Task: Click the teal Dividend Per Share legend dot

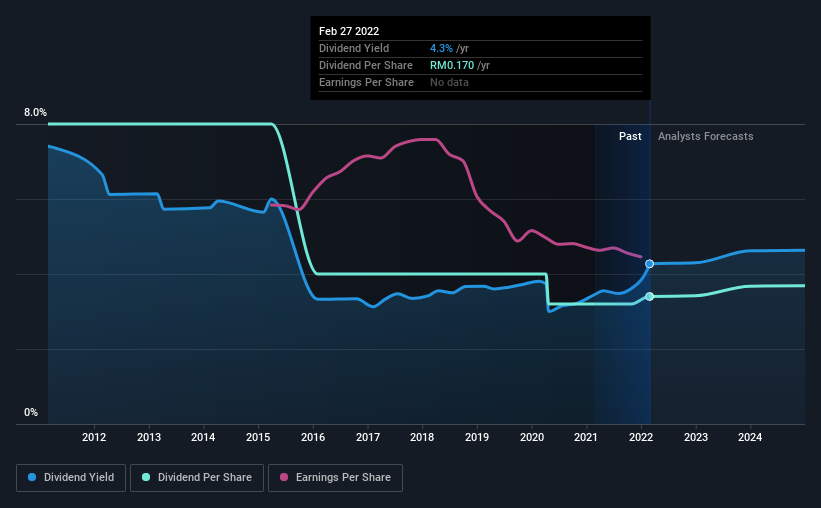Action: (x=146, y=477)
